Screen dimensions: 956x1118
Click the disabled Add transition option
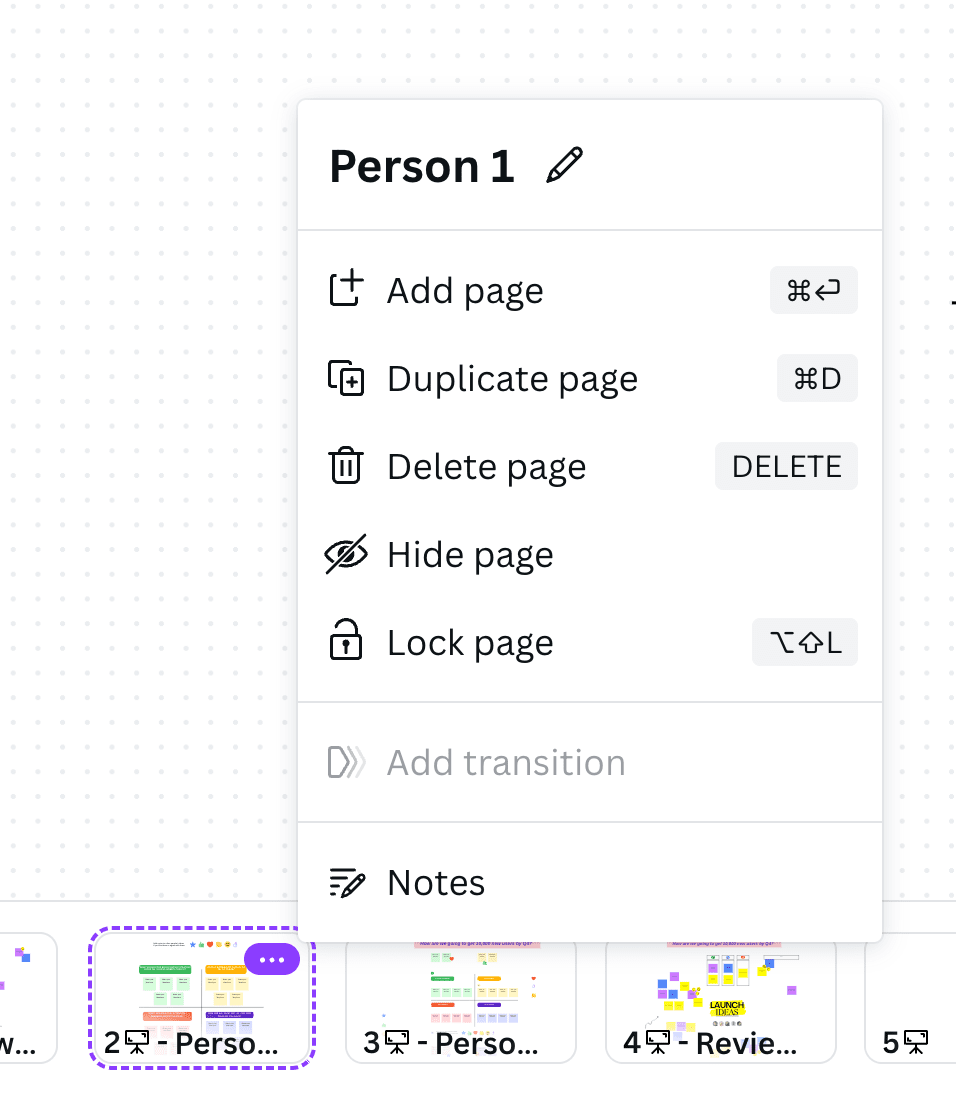pos(506,762)
